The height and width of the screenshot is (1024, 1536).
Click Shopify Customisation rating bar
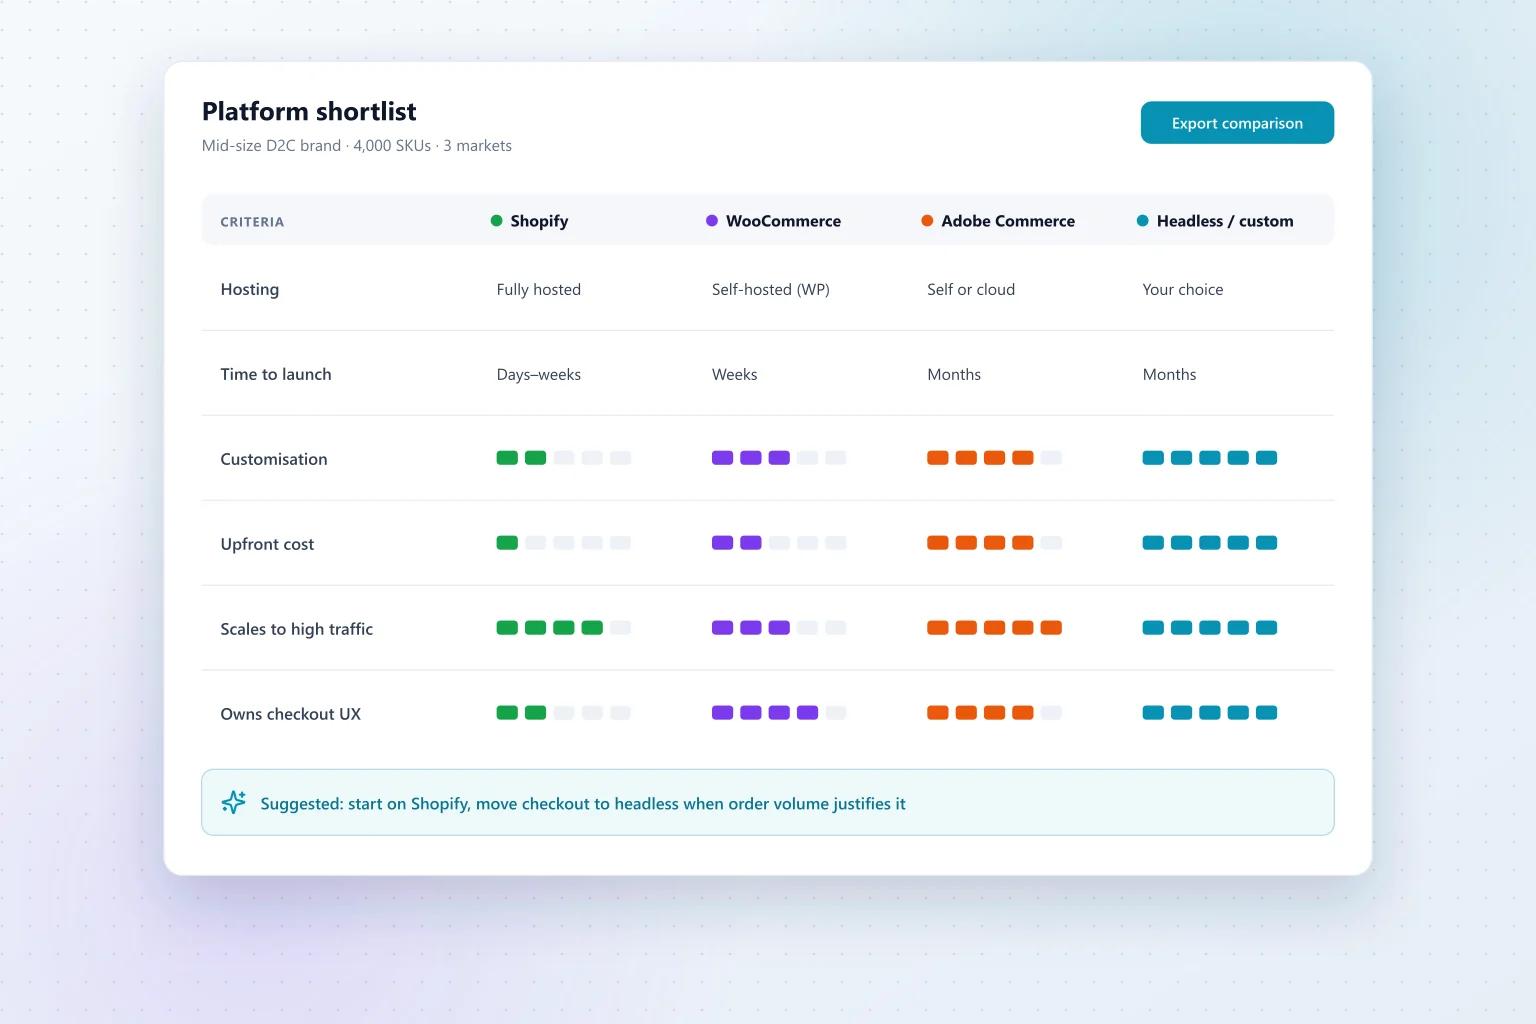564,458
